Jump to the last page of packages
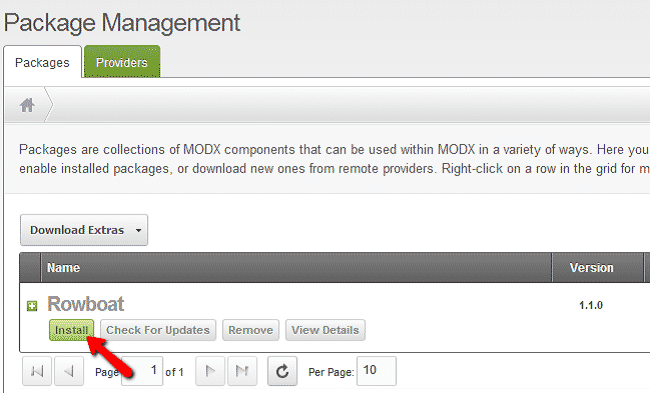The width and height of the screenshot is (650, 393). click(242, 371)
